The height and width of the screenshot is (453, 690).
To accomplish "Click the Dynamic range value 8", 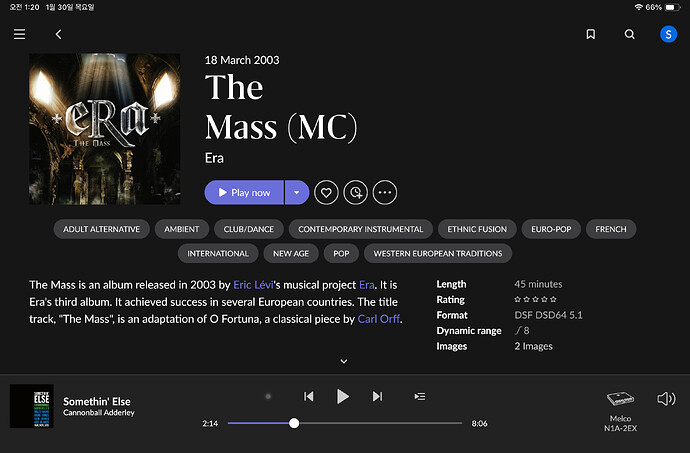I will (x=522, y=330).
